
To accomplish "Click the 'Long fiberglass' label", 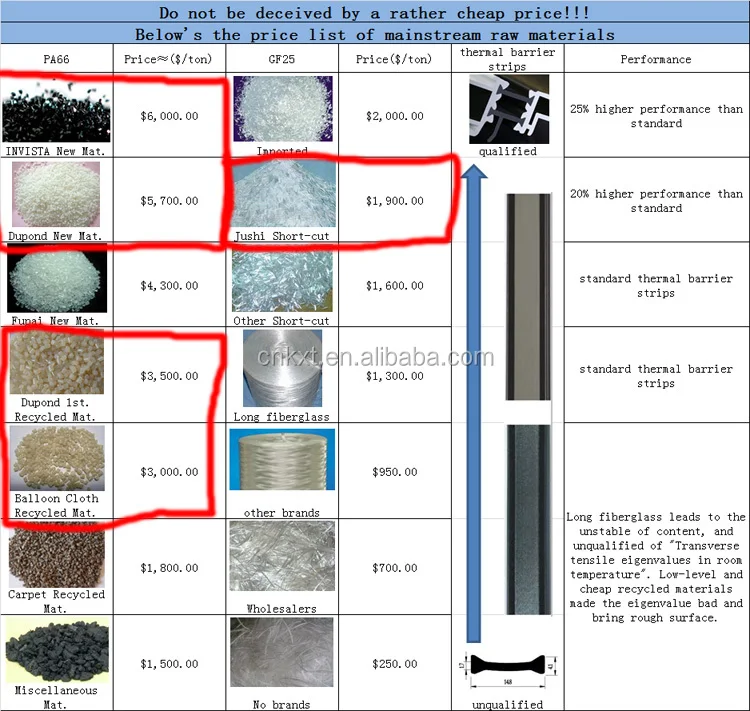I will pos(282,417).
